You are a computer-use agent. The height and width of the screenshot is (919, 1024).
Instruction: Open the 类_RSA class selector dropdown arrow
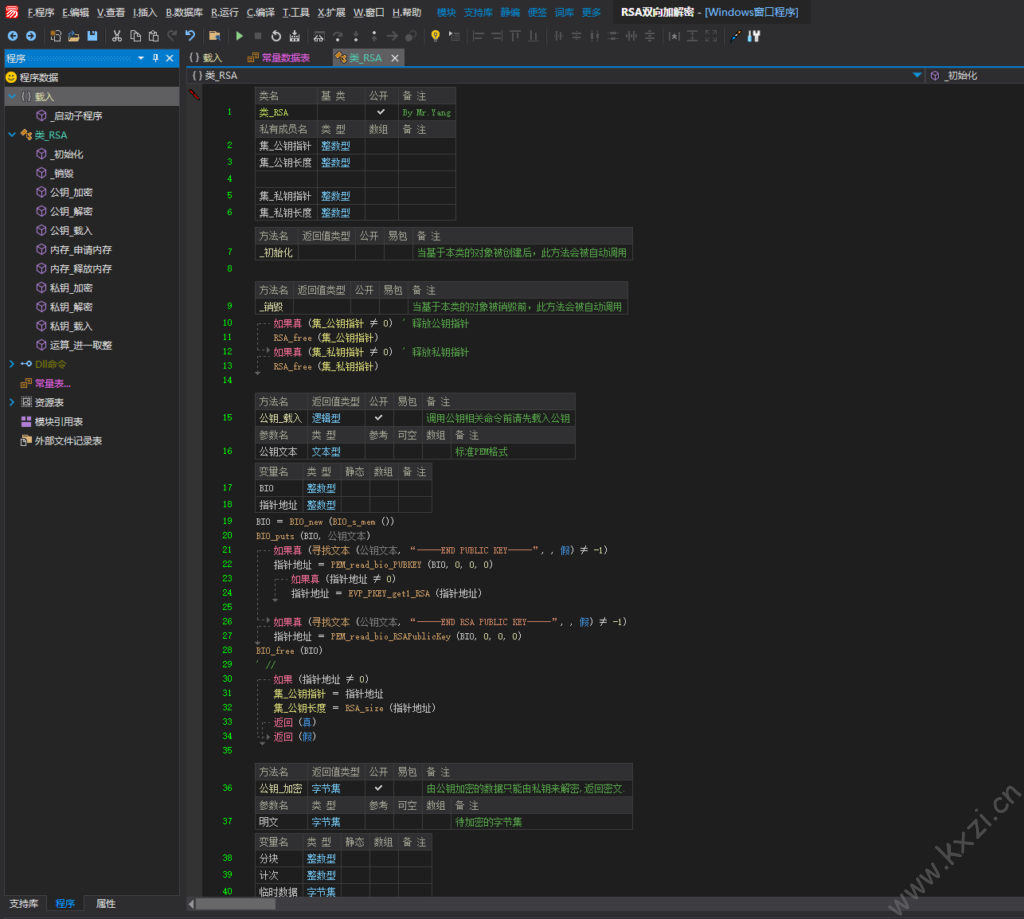click(x=917, y=76)
